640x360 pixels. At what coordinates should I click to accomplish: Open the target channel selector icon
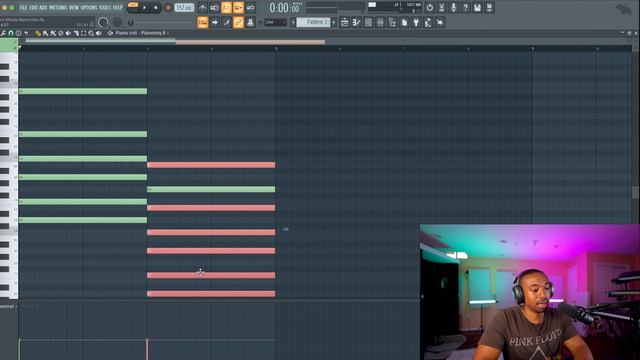(x=110, y=33)
